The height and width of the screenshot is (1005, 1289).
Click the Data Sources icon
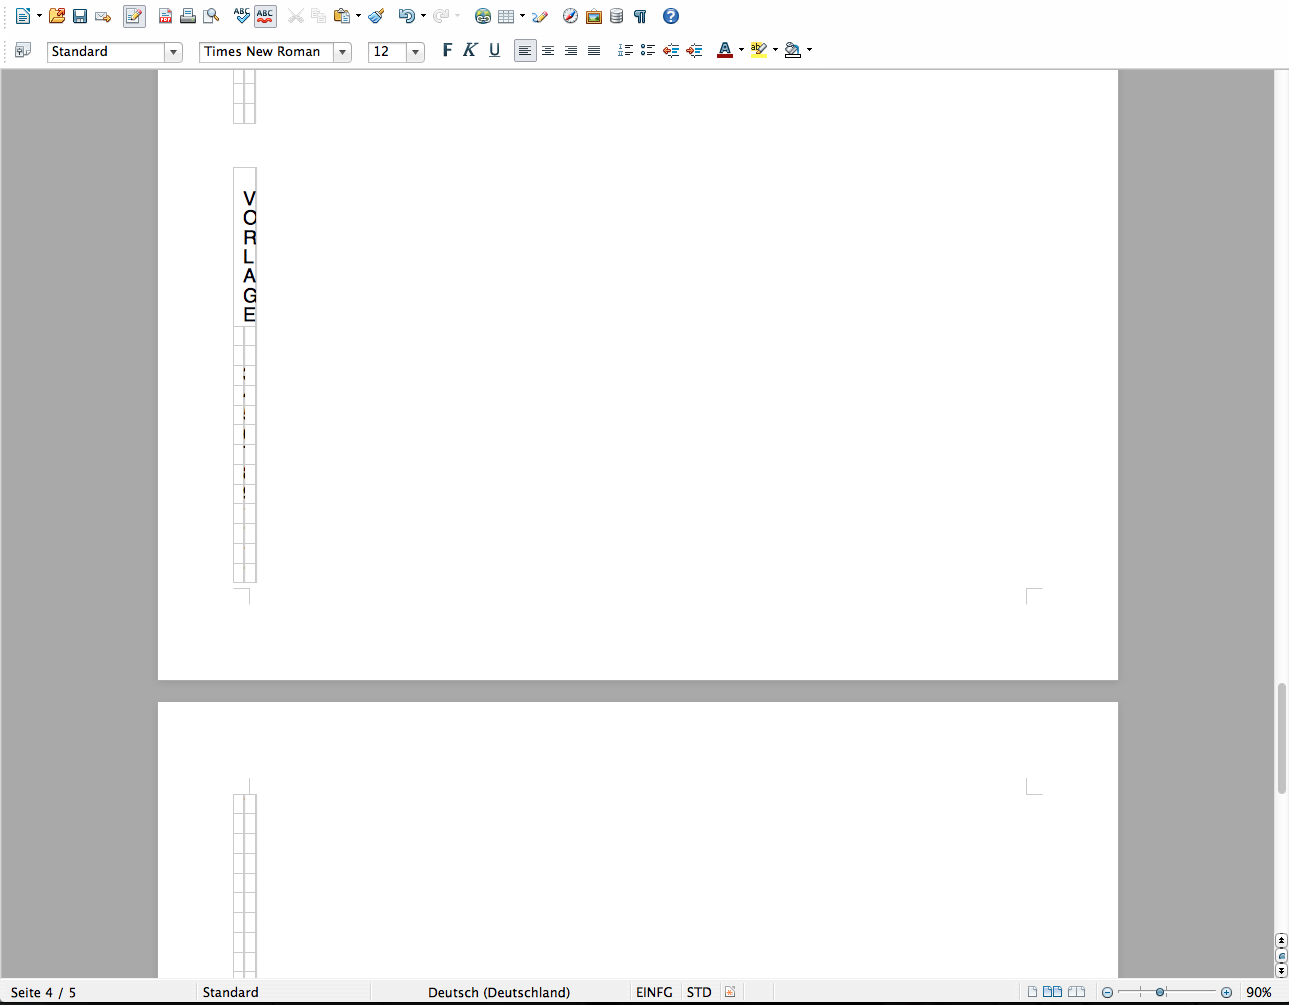(617, 16)
